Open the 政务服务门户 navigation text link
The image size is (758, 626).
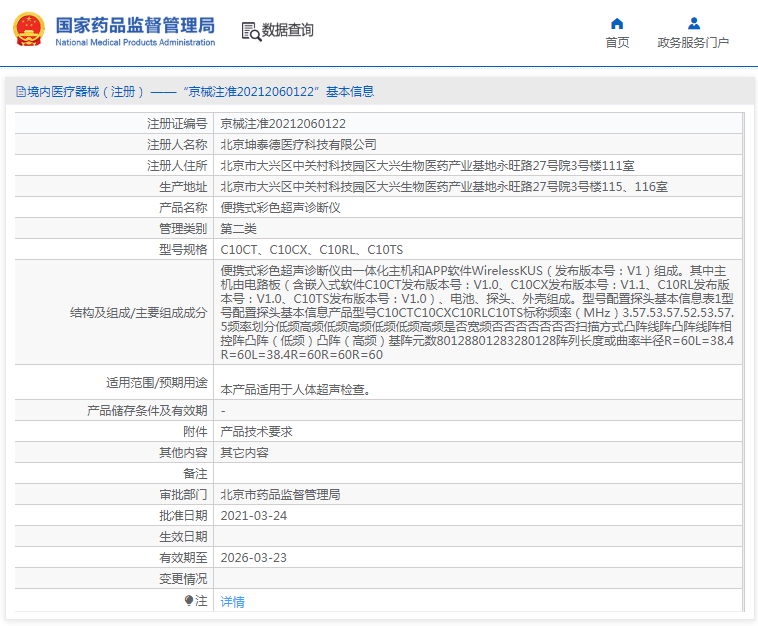click(693, 43)
